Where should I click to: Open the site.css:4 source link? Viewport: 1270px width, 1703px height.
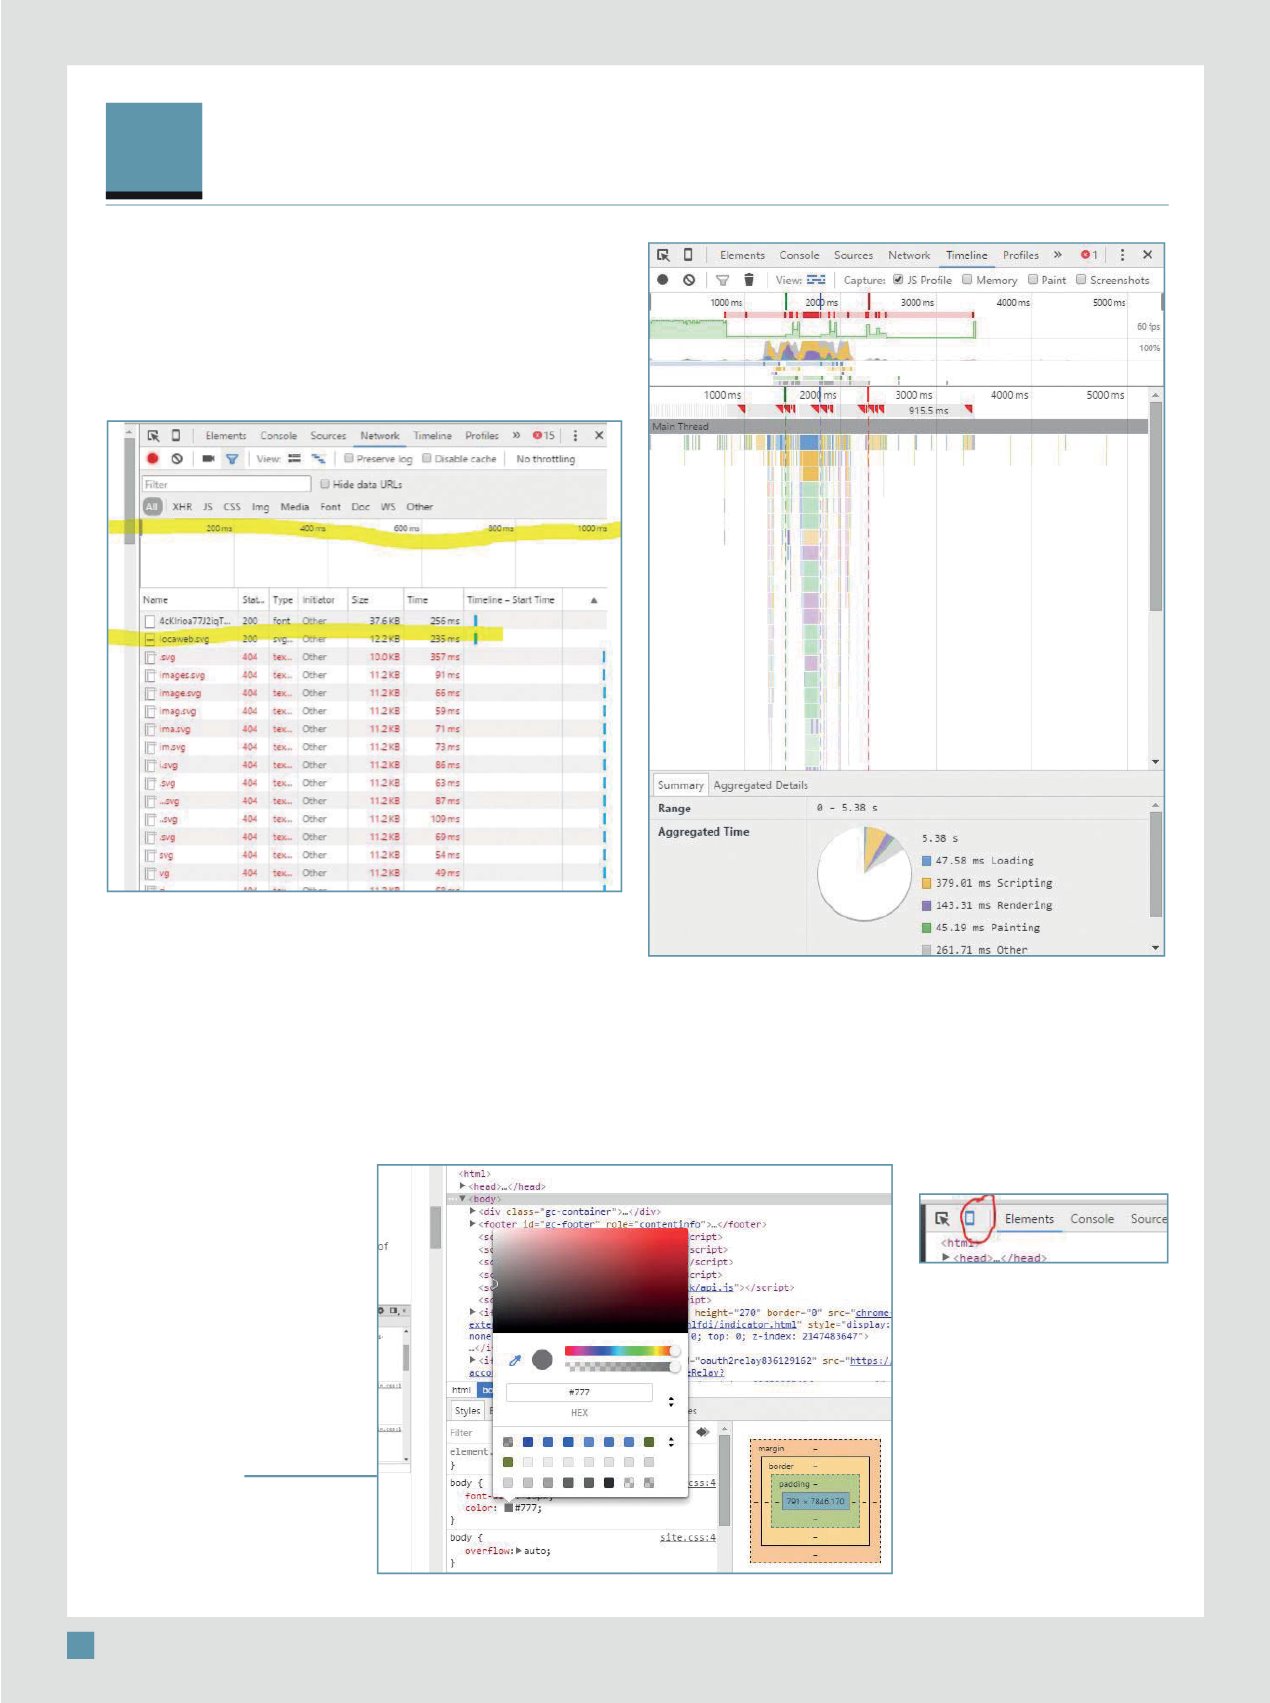687,1537
